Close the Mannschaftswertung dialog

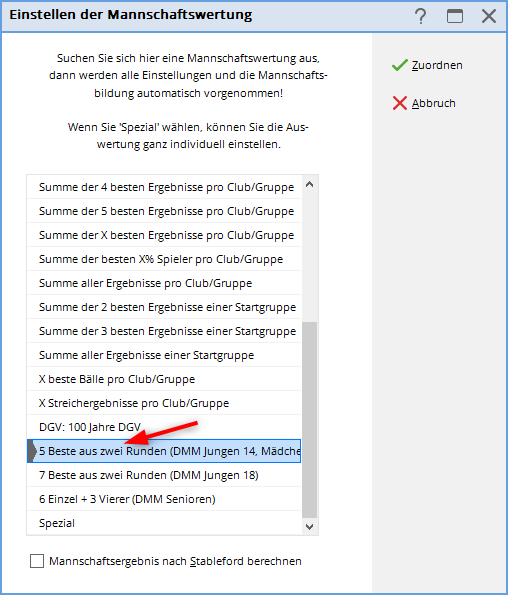coord(489,16)
